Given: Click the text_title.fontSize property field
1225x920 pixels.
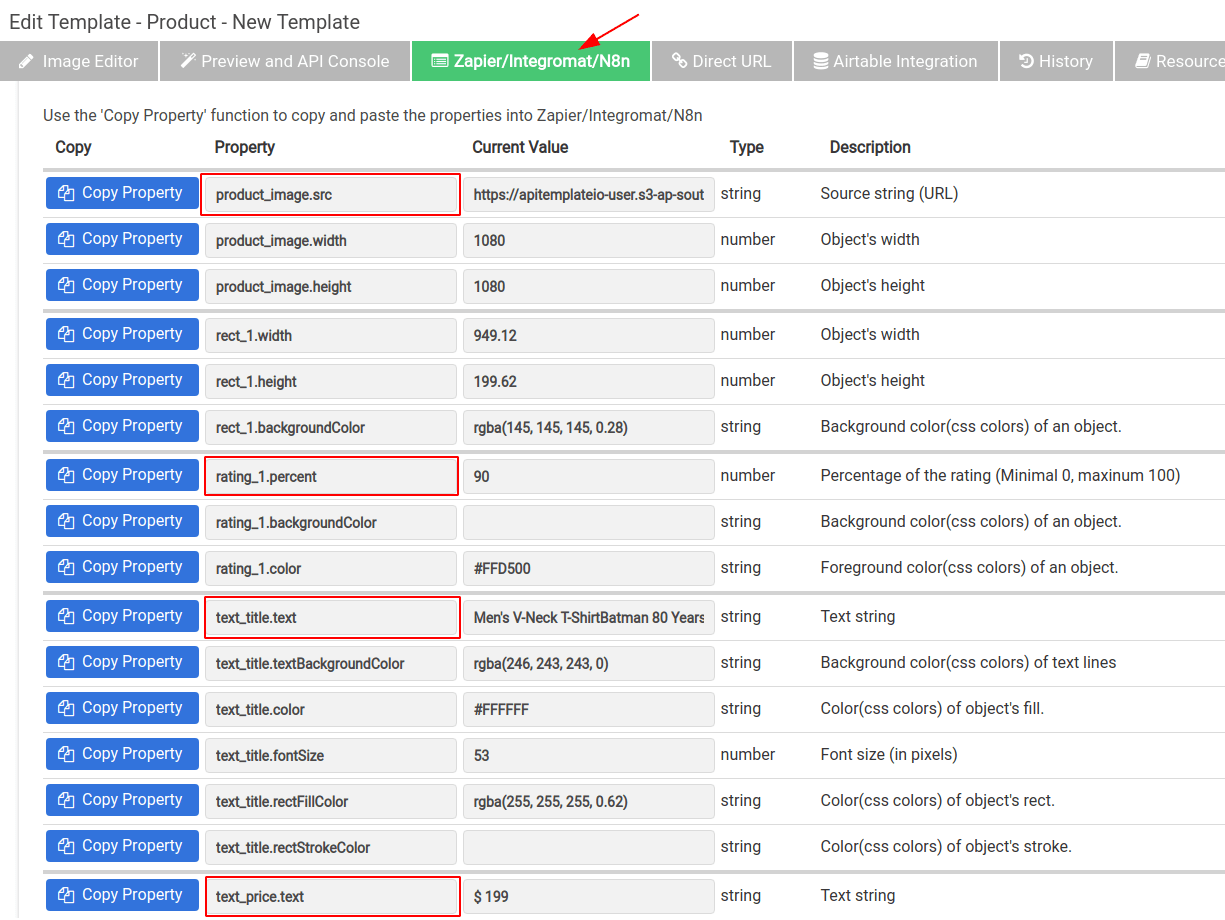Looking at the screenshot, I should pyautogui.click(x=331, y=756).
